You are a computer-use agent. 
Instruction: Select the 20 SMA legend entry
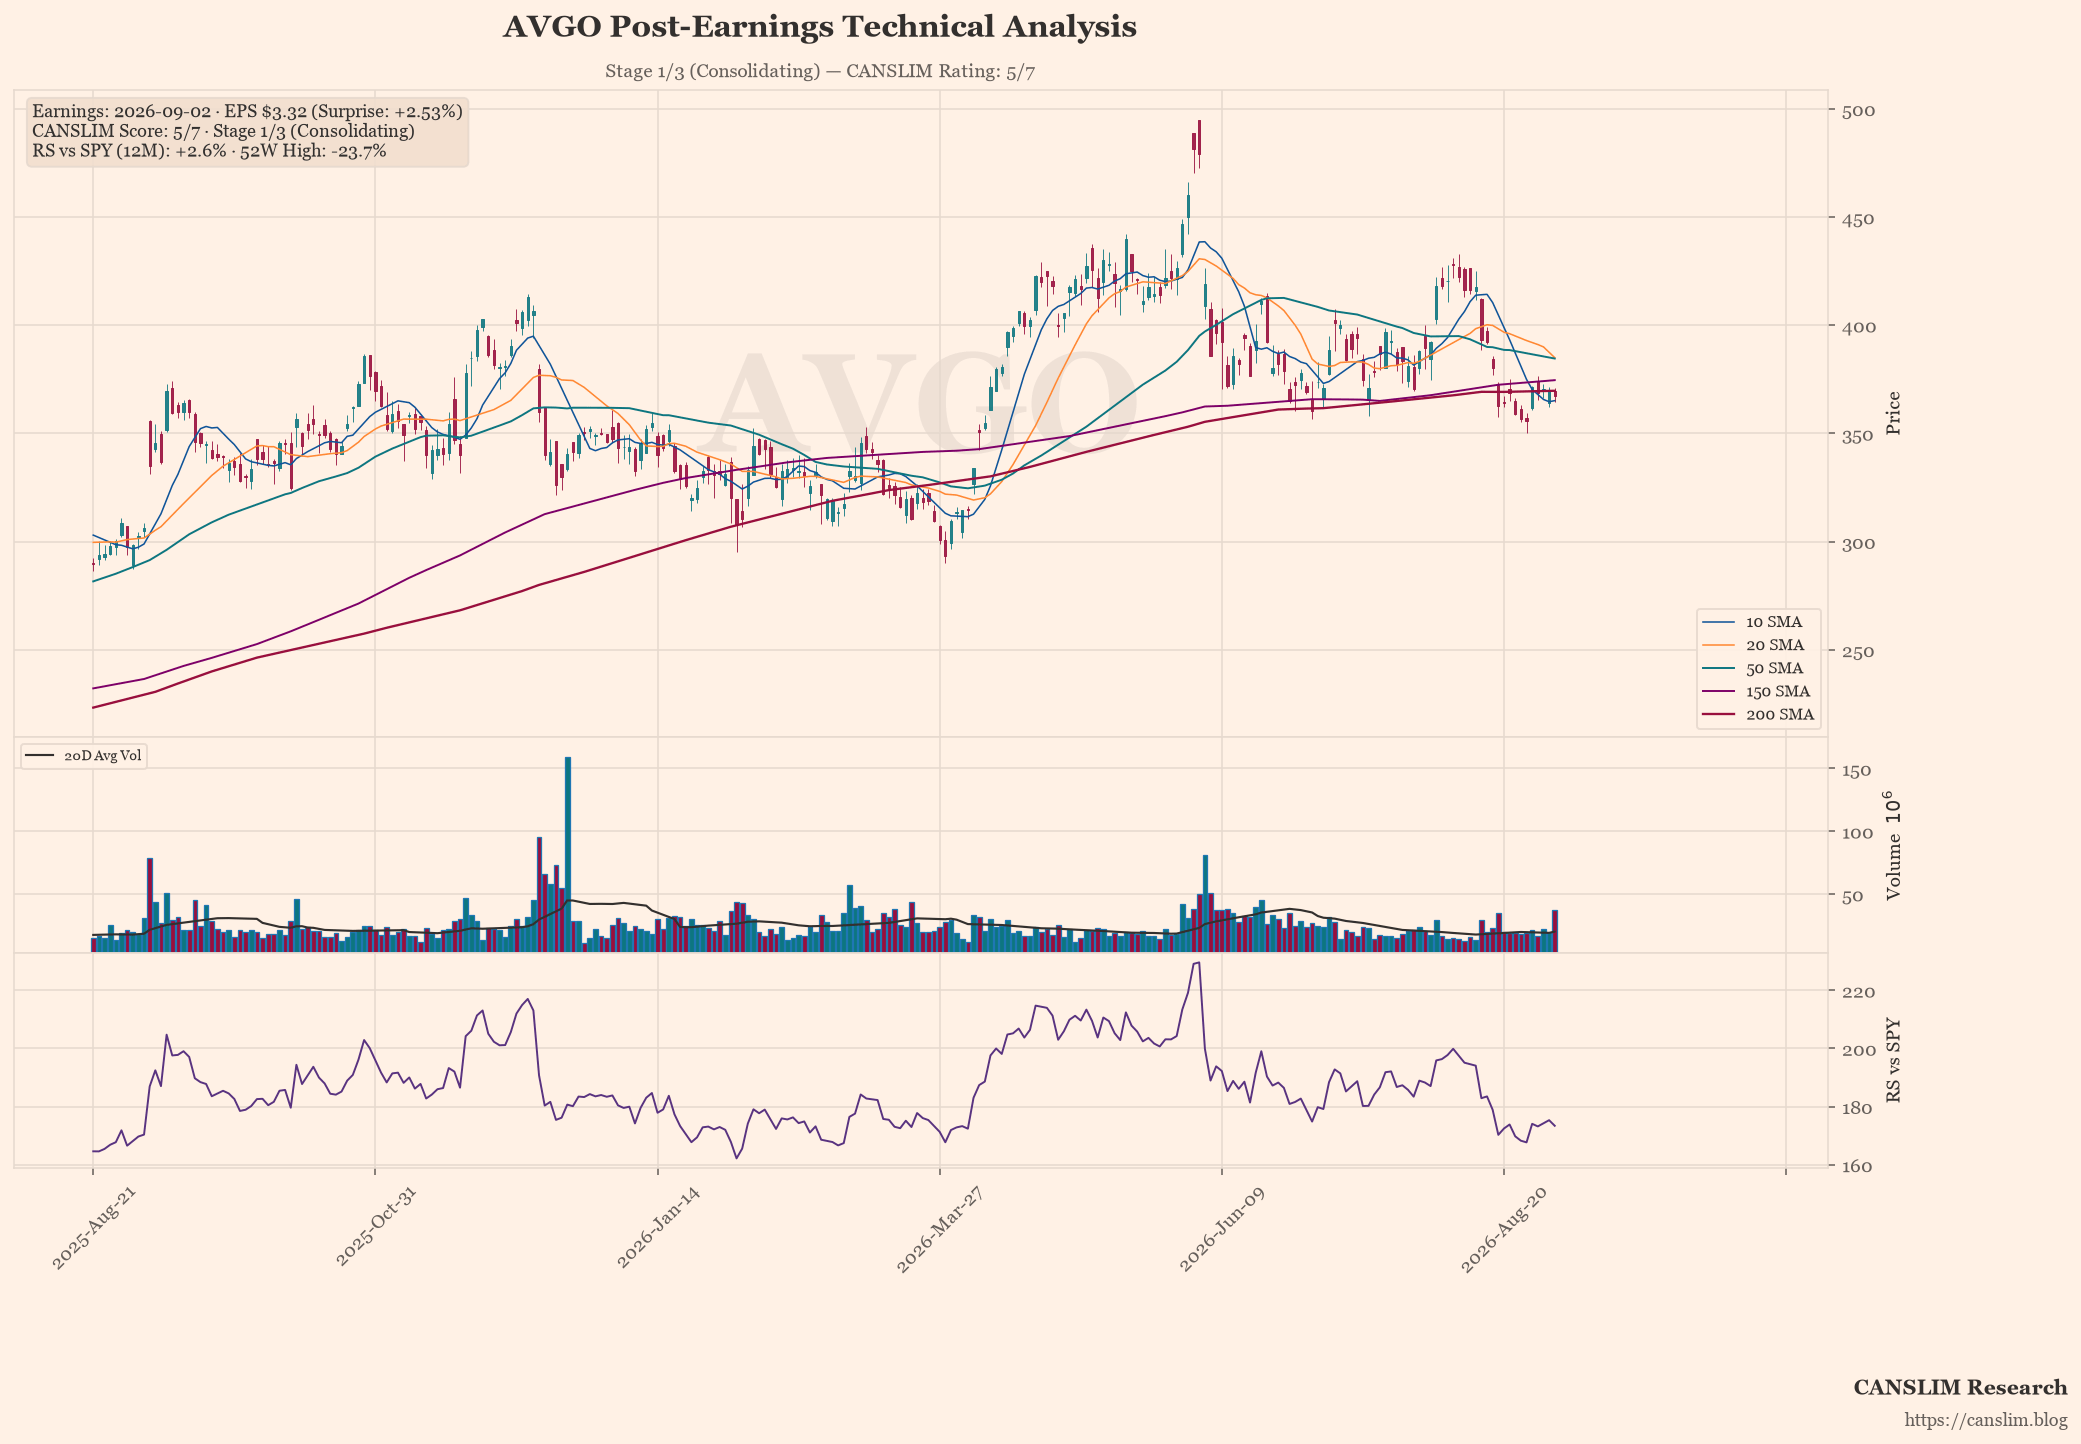point(1759,645)
